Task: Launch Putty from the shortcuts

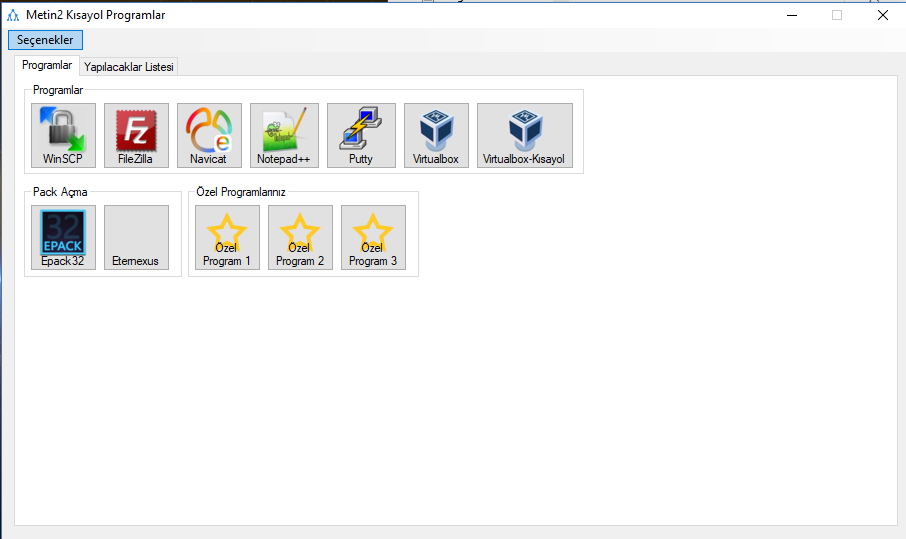Action: point(361,136)
